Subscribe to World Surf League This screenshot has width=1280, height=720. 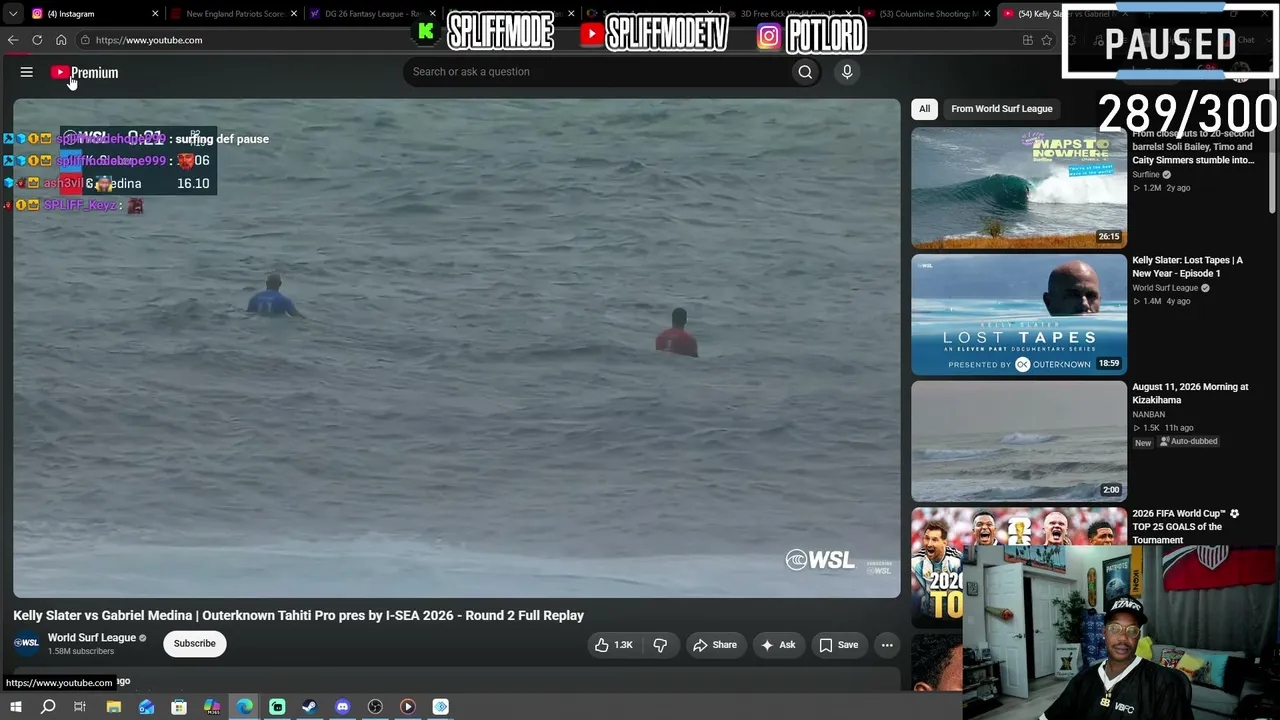pos(194,643)
